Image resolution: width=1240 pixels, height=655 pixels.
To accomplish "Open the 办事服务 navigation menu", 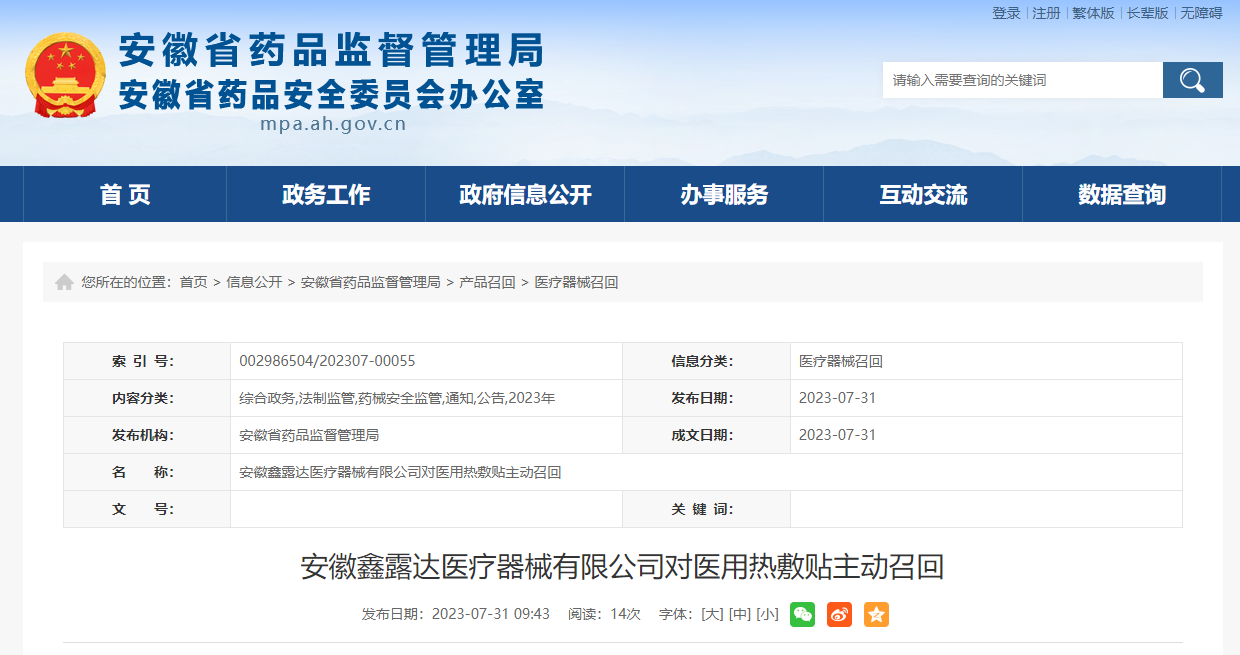I will point(724,194).
